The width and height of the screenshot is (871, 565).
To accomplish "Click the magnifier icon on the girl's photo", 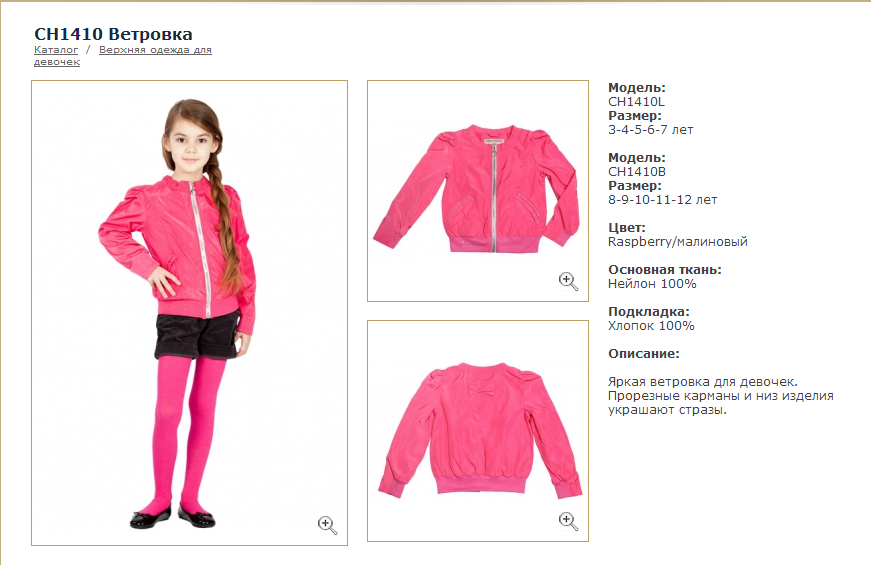I will (327, 525).
